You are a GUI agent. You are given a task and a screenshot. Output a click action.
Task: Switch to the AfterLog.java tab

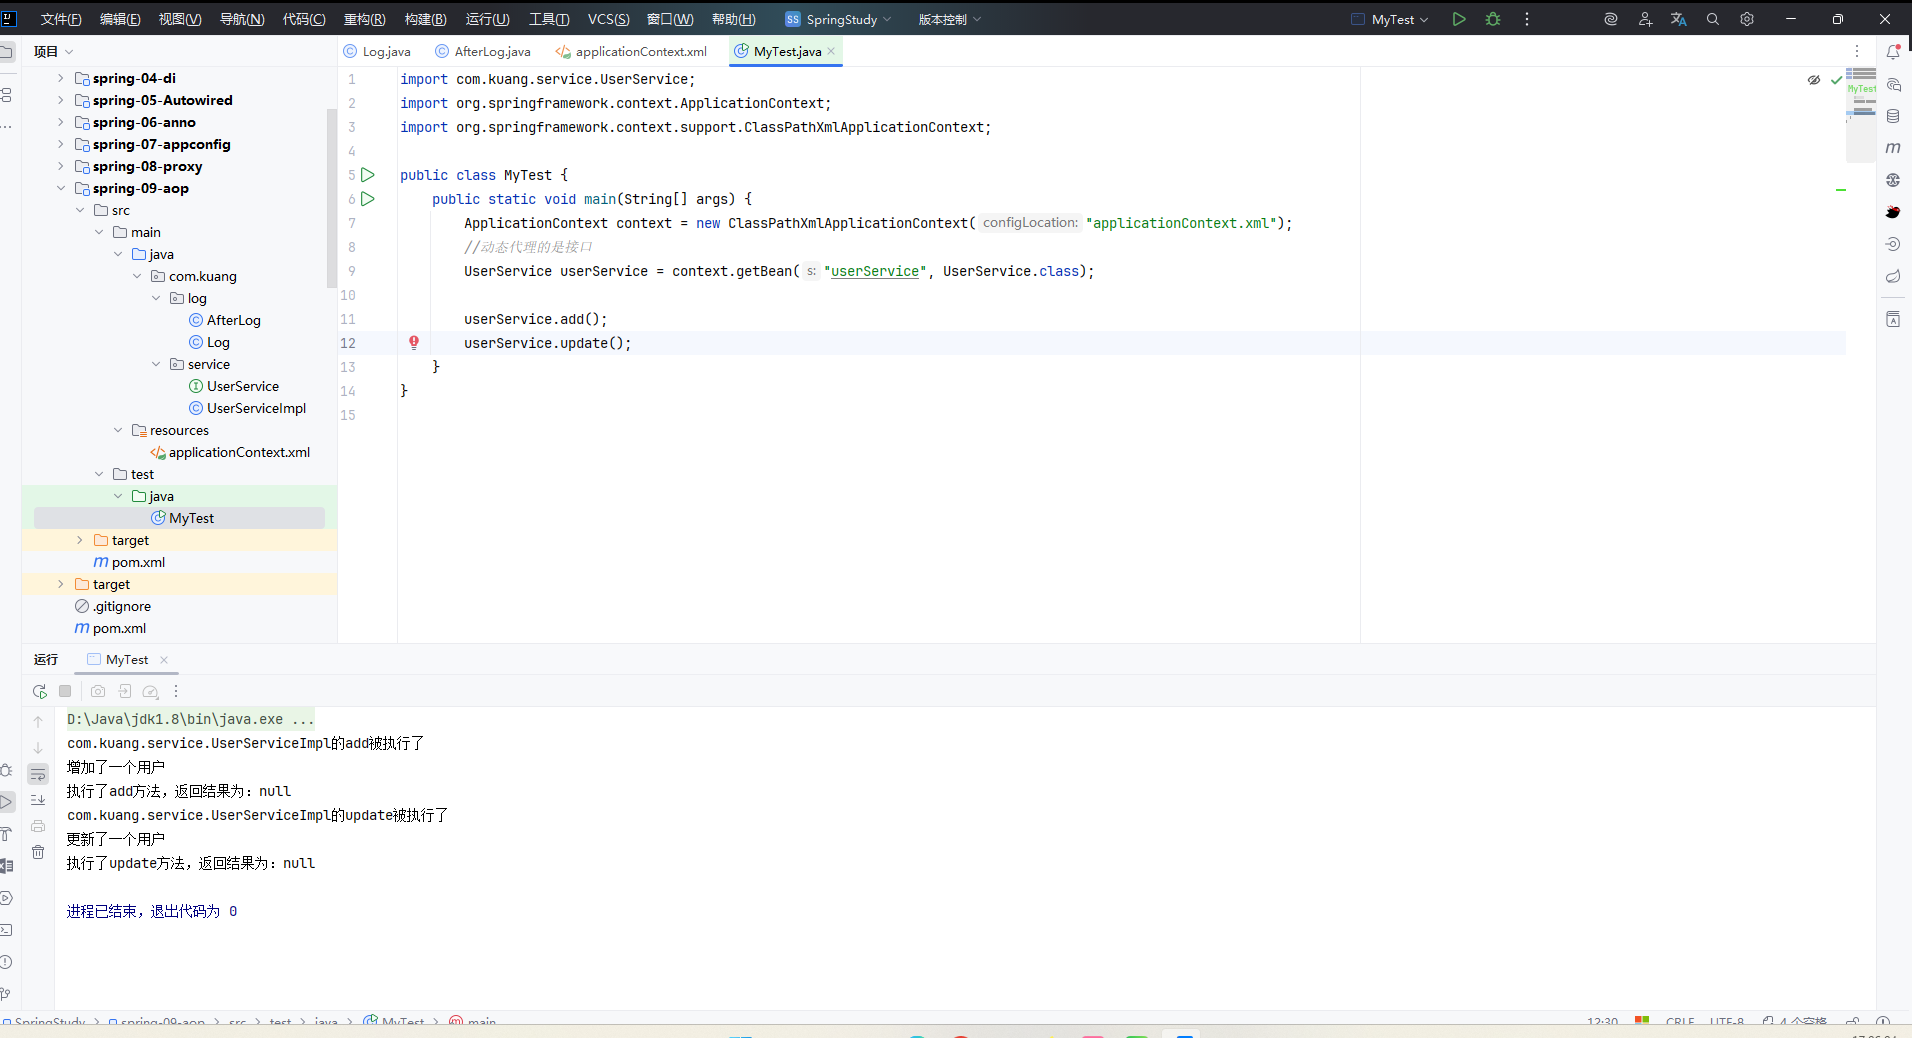[x=484, y=52]
